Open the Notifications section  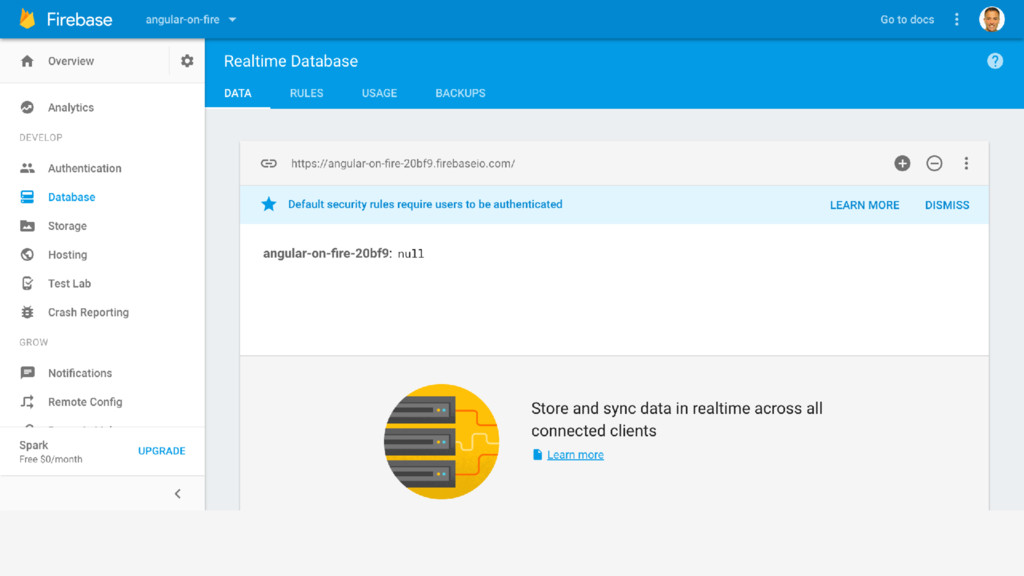point(80,373)
